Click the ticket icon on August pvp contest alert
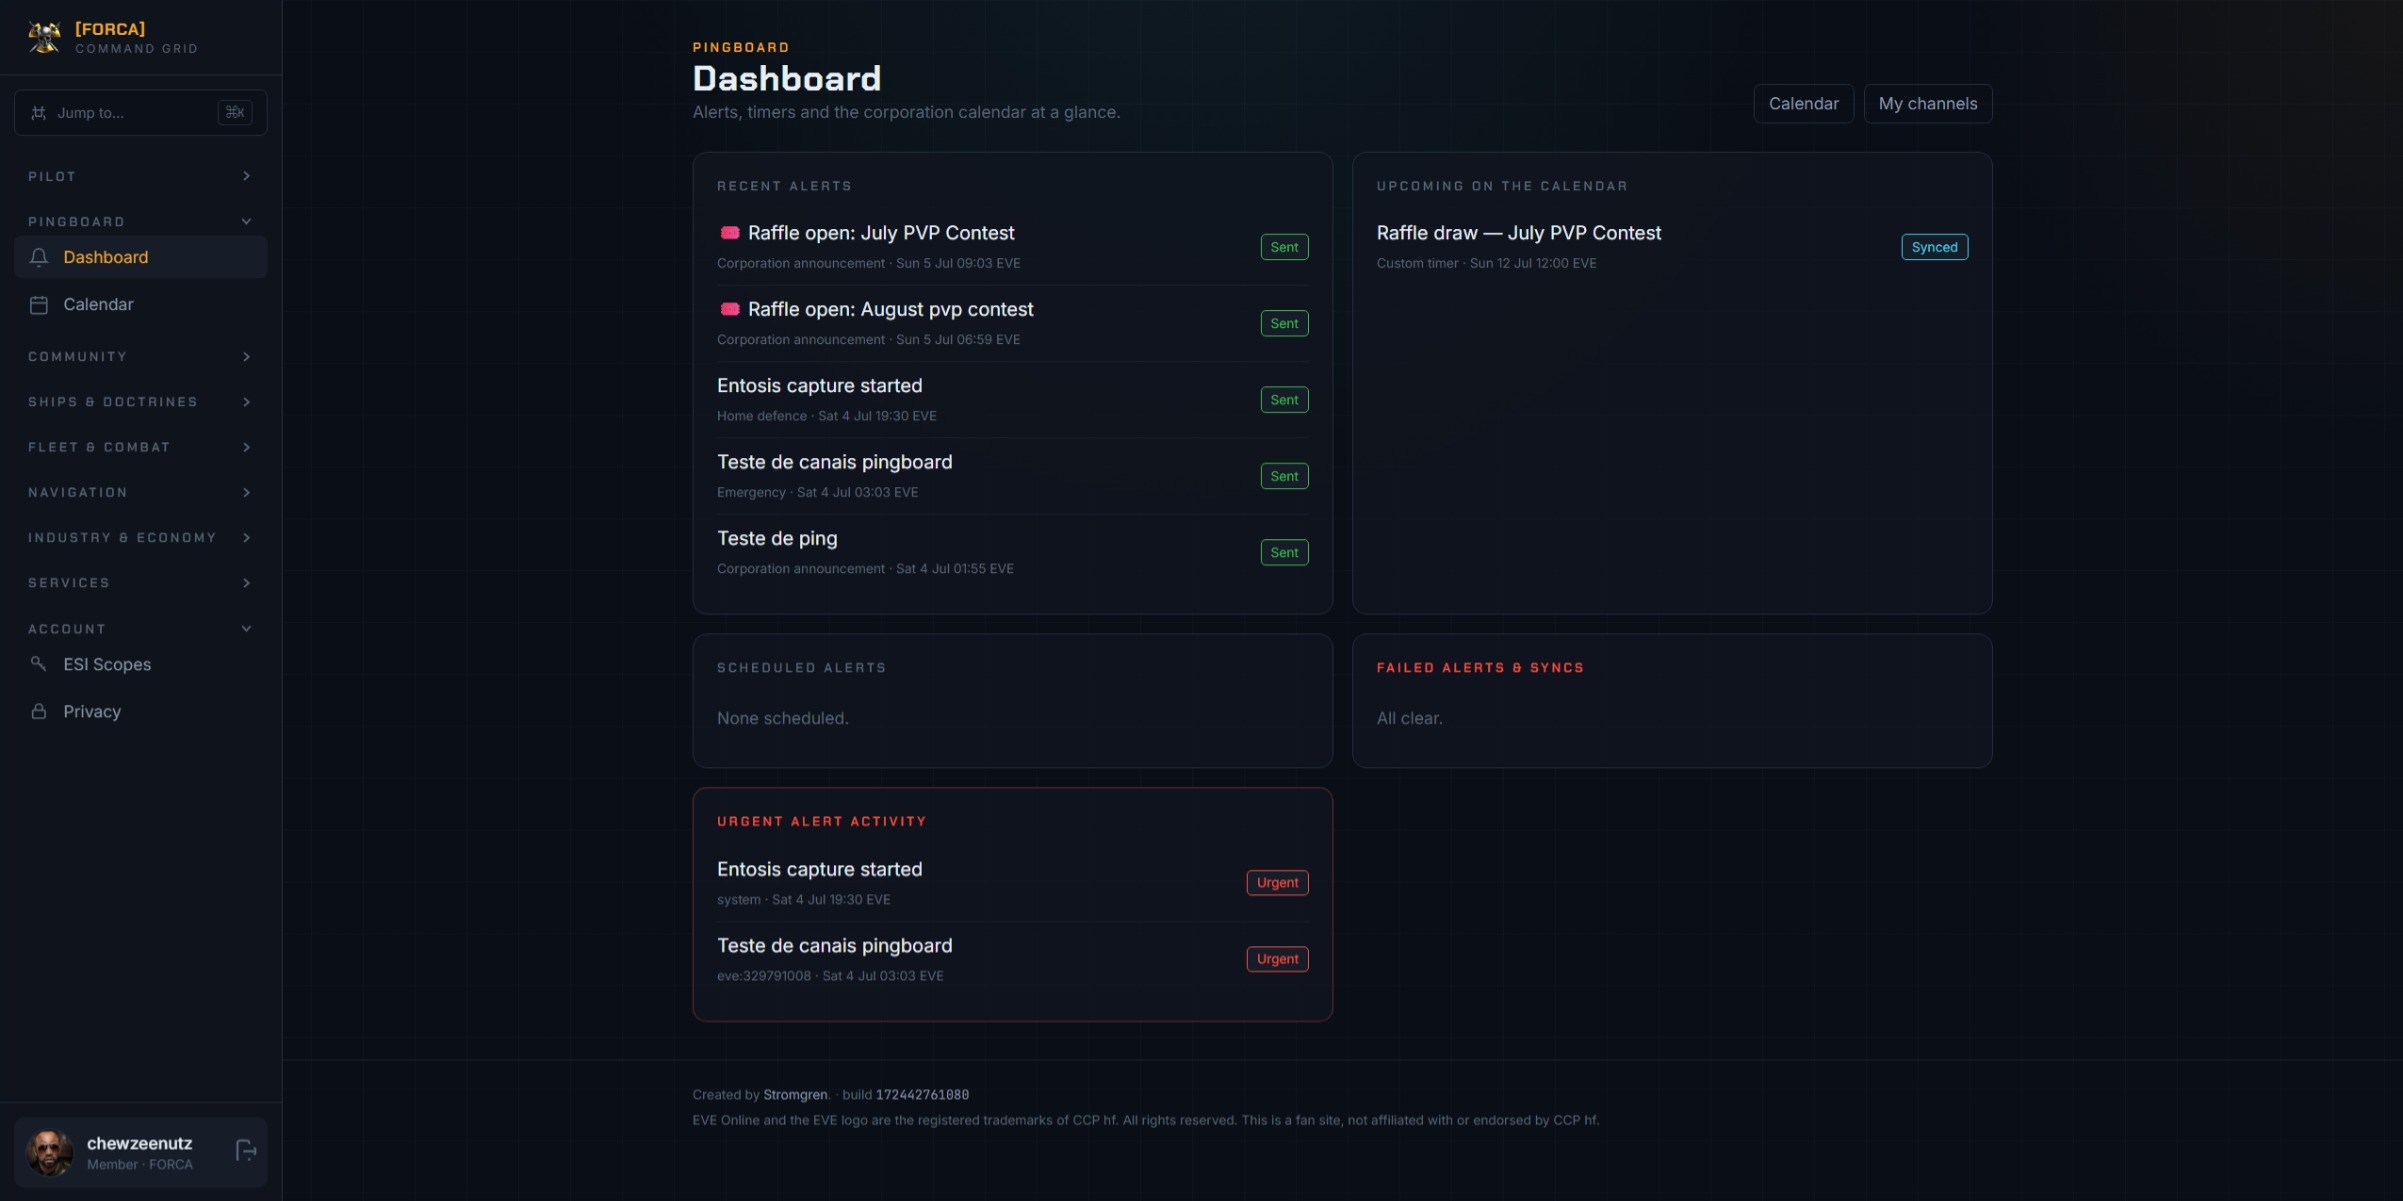The height and width of the screenshot is (1201, 2403). click(x=730, y=309)
